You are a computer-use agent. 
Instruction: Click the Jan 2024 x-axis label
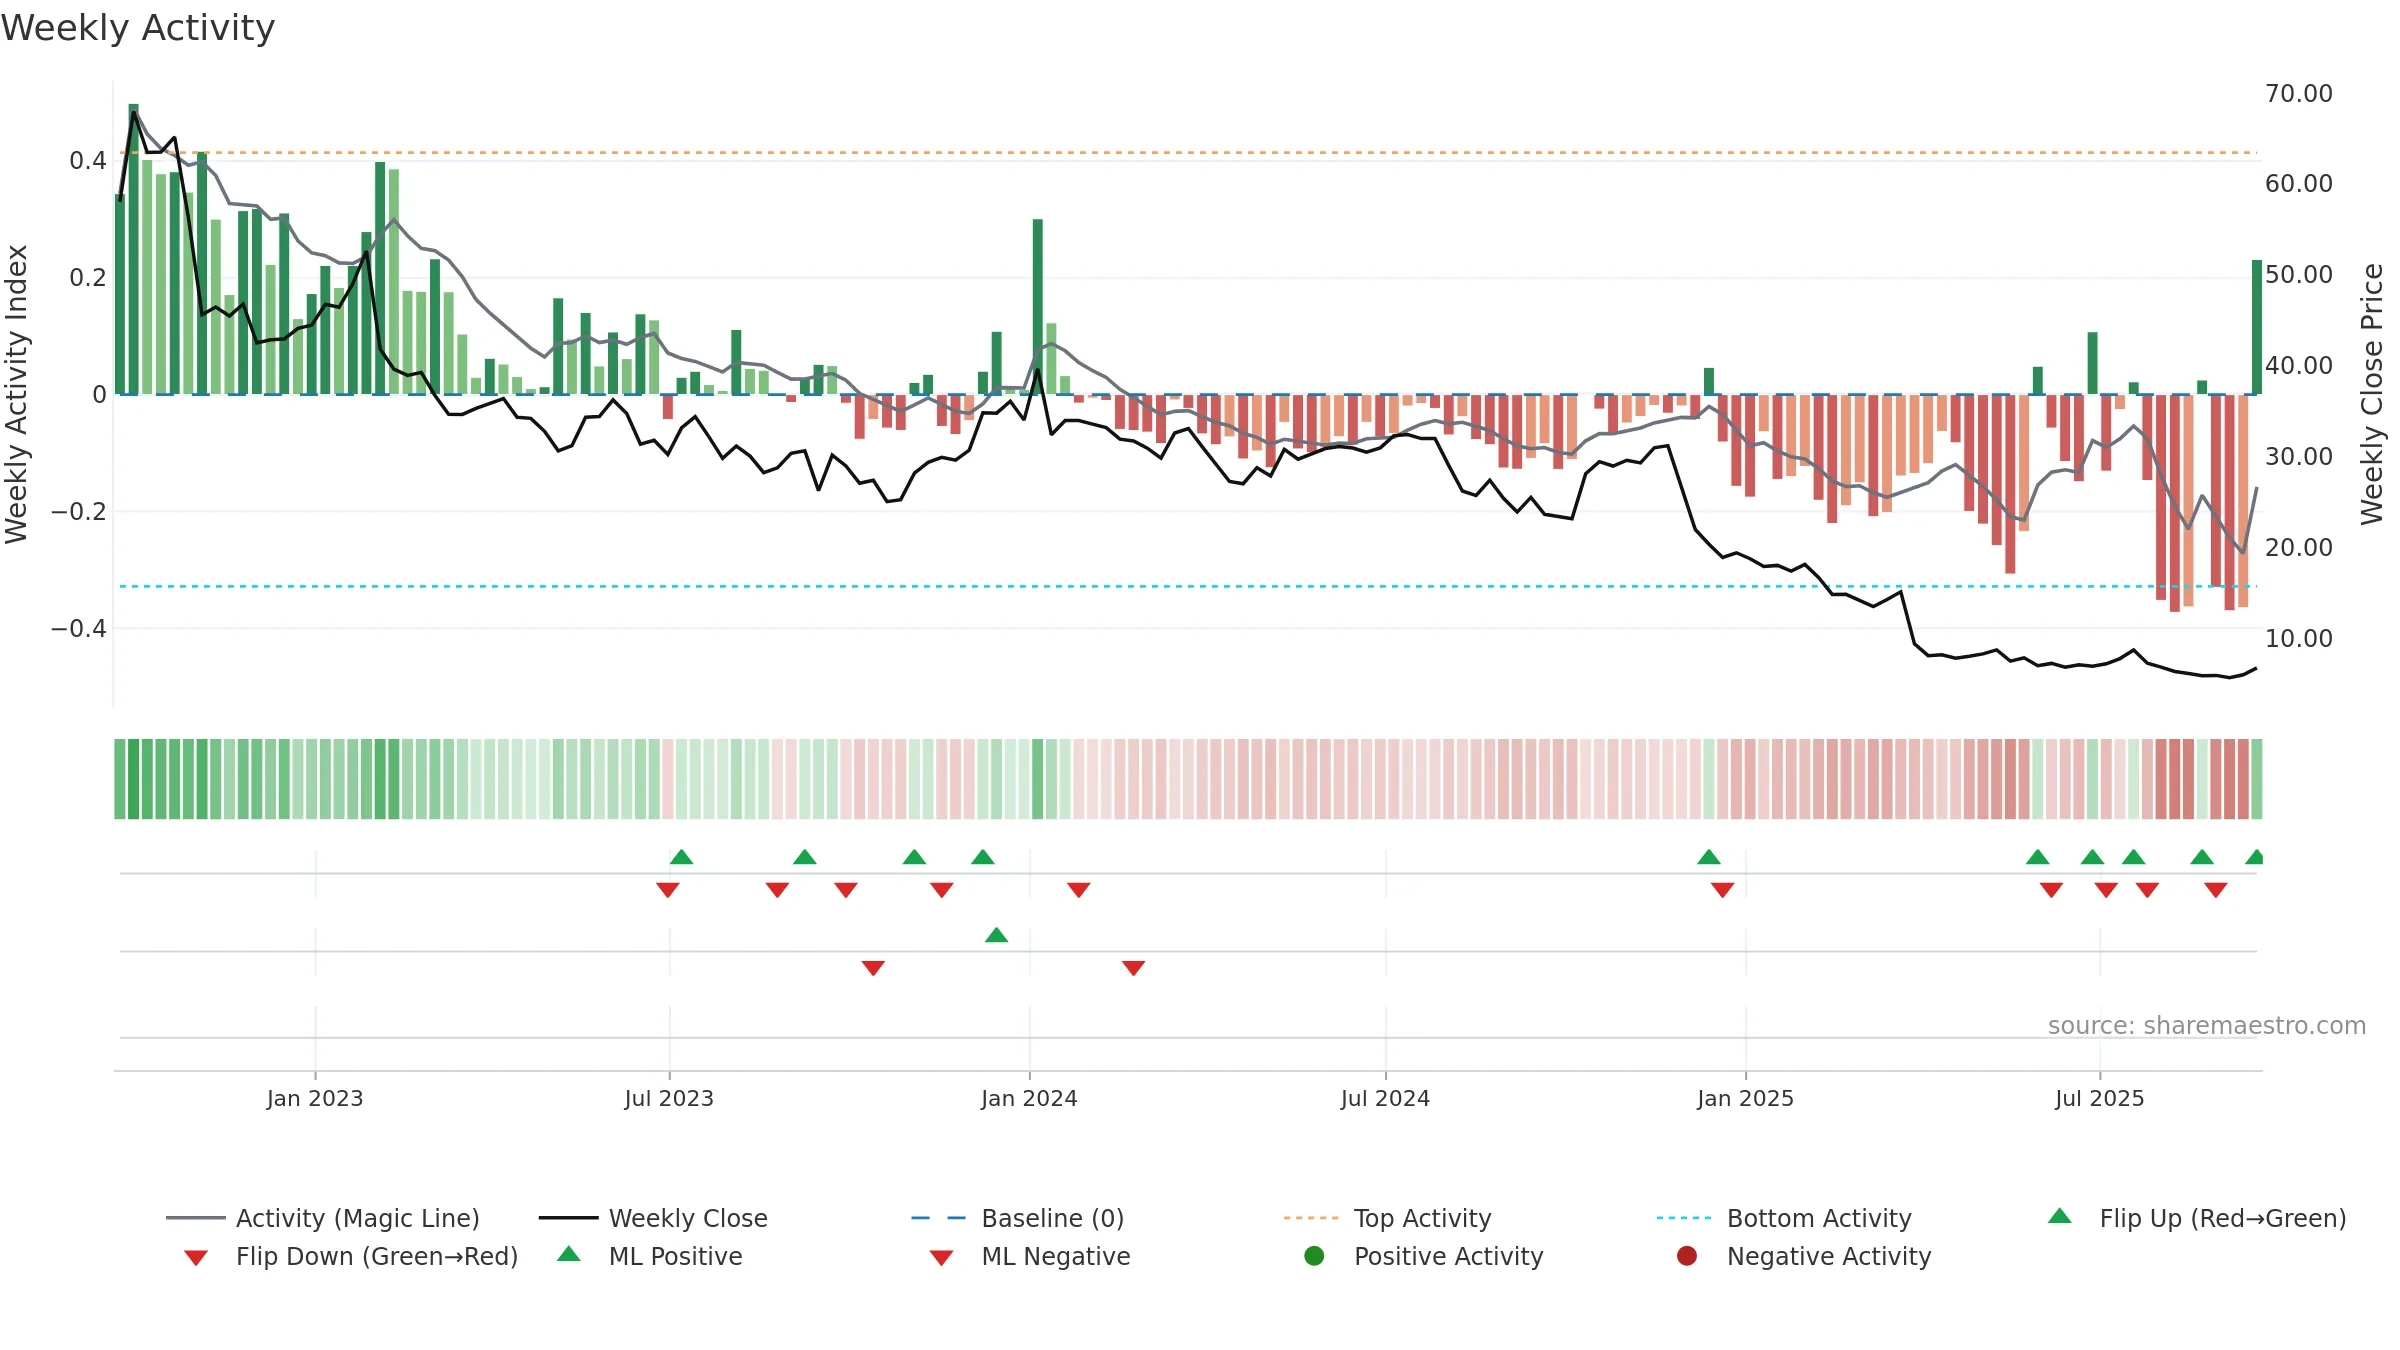pyautogui.click(x=1029, y=1099)
